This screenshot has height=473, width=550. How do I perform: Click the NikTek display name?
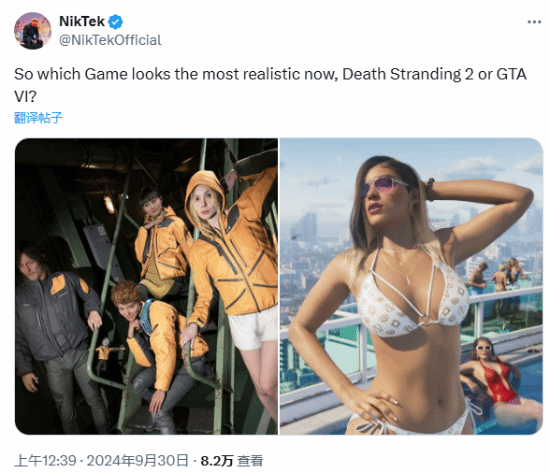coord(82,21)
